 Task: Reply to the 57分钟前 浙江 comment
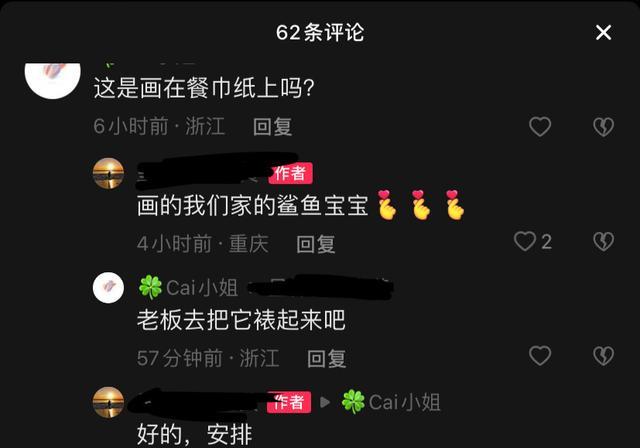pos(326,359)
